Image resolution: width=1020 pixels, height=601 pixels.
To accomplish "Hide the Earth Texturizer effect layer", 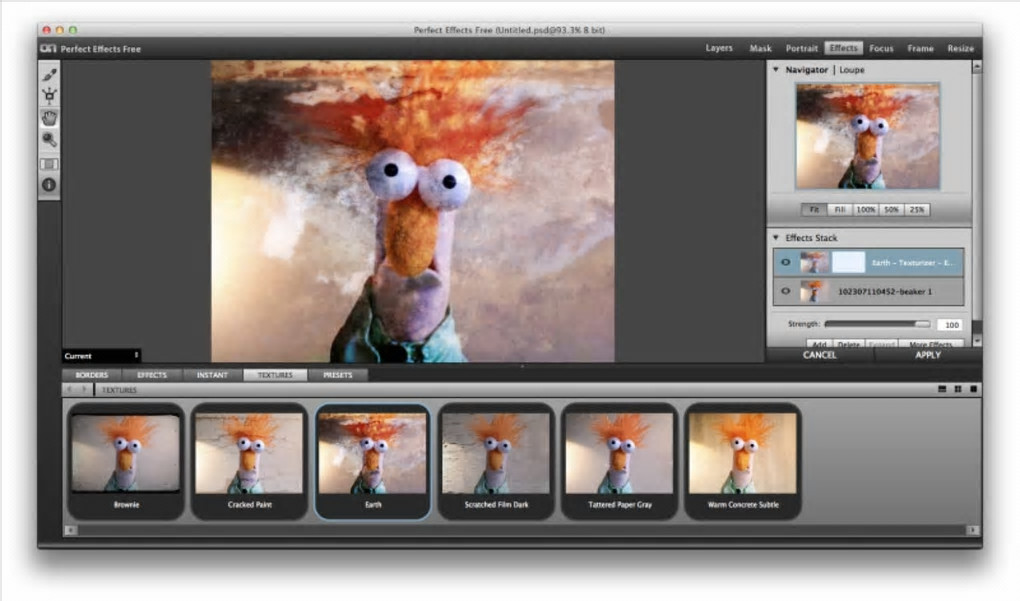I will click(786, 262).
